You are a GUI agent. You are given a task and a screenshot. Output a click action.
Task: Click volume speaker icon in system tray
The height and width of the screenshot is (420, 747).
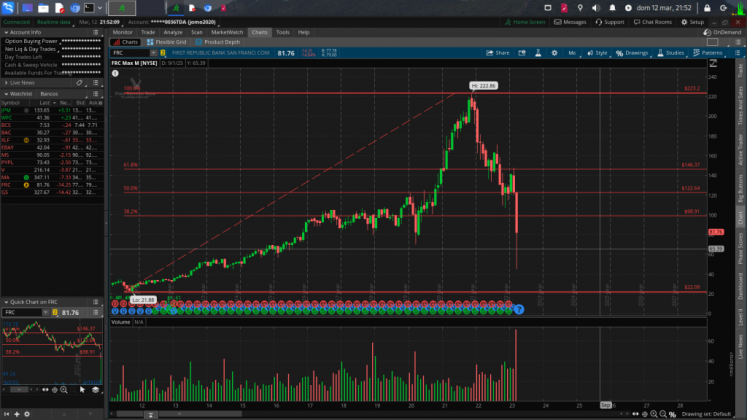[596, 8]
